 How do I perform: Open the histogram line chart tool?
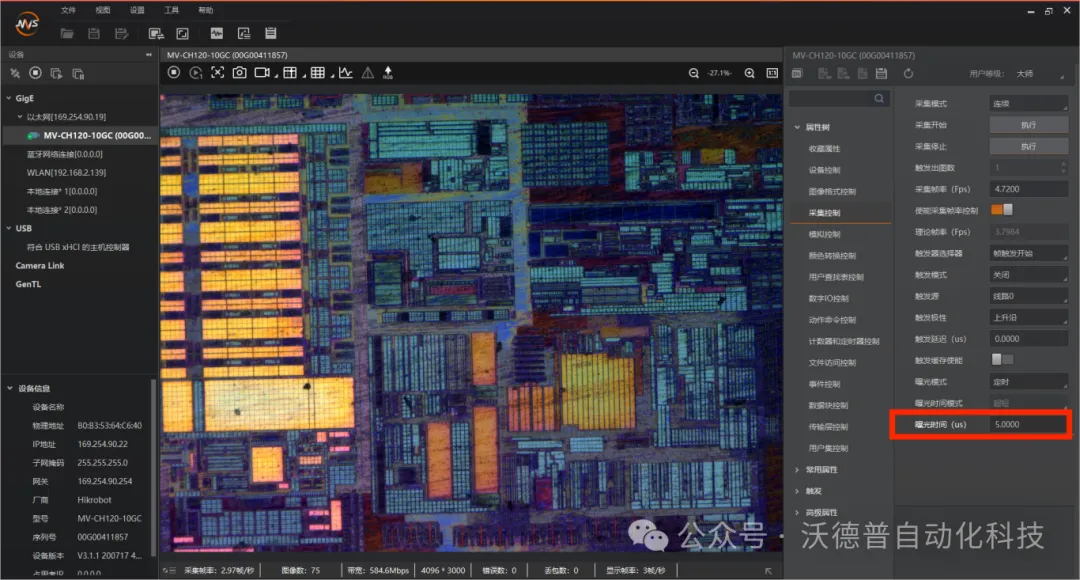[x=345, y=73]
